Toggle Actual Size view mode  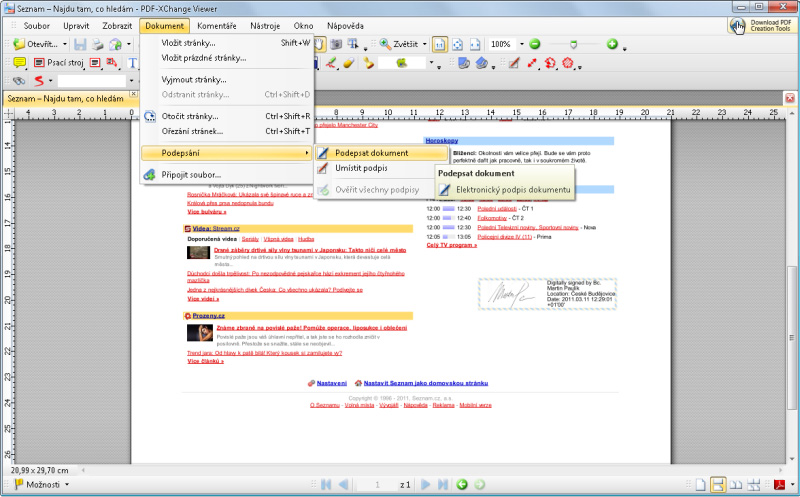pos(439,44)
